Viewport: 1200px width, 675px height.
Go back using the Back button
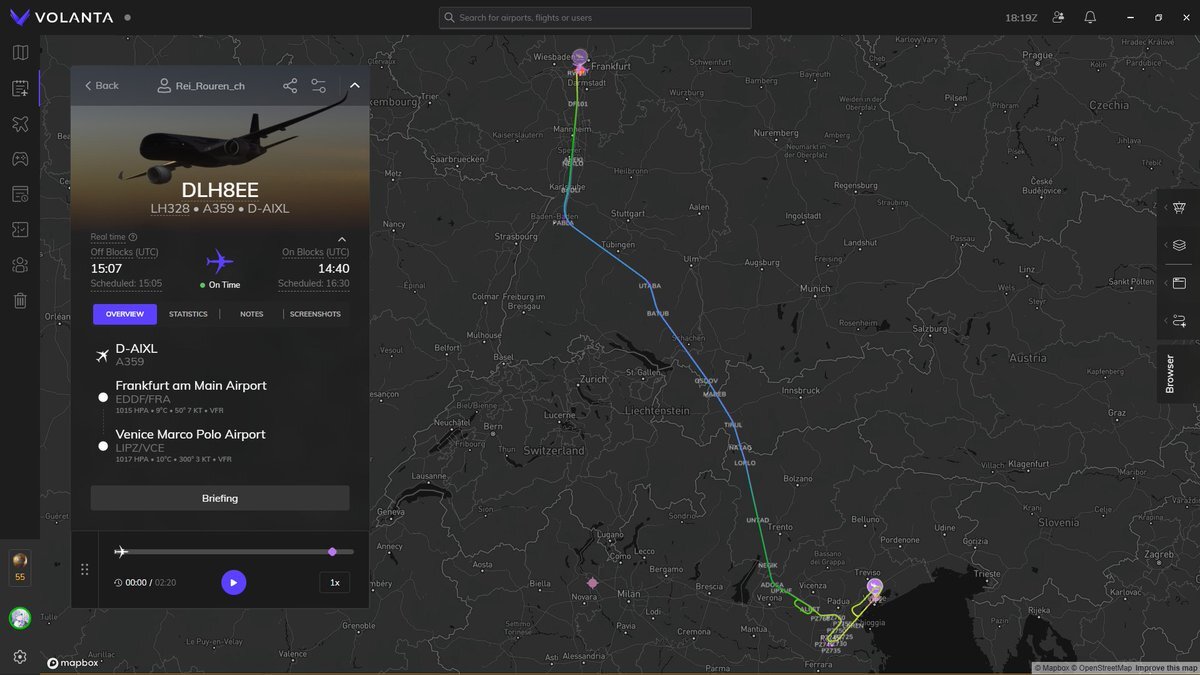pyautogui.click(x=101, y=86)
